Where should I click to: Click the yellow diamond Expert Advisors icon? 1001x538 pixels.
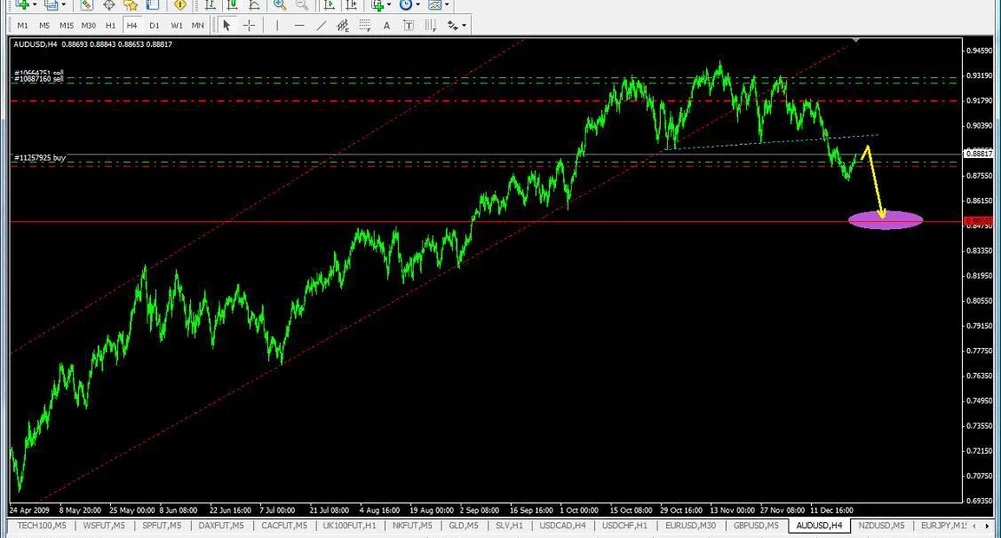click(180, 4)
